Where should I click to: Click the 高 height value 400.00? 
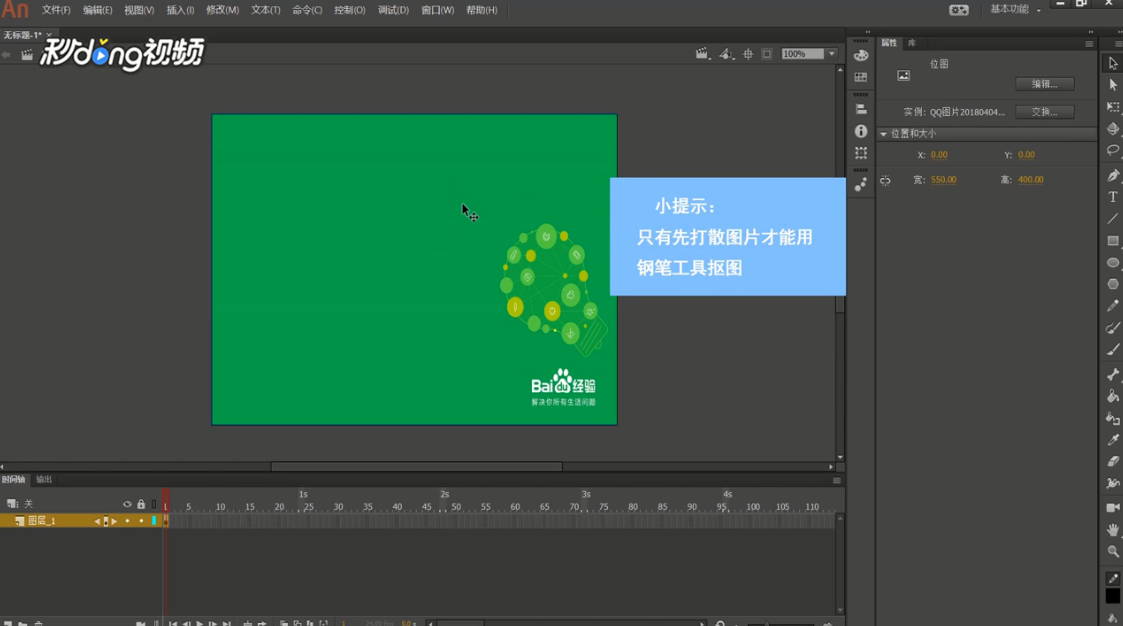click(x=1031, y=180)
